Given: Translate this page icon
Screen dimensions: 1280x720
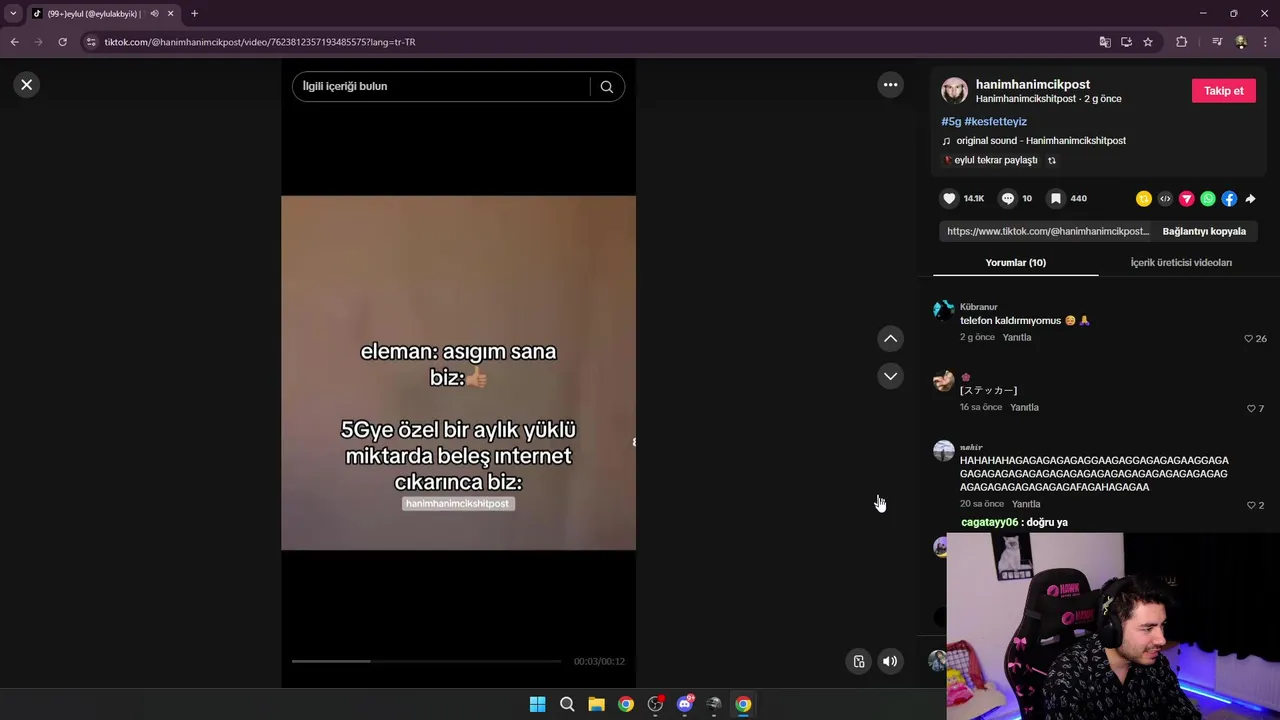Looking at the screenshot, I should [1105, 42].
